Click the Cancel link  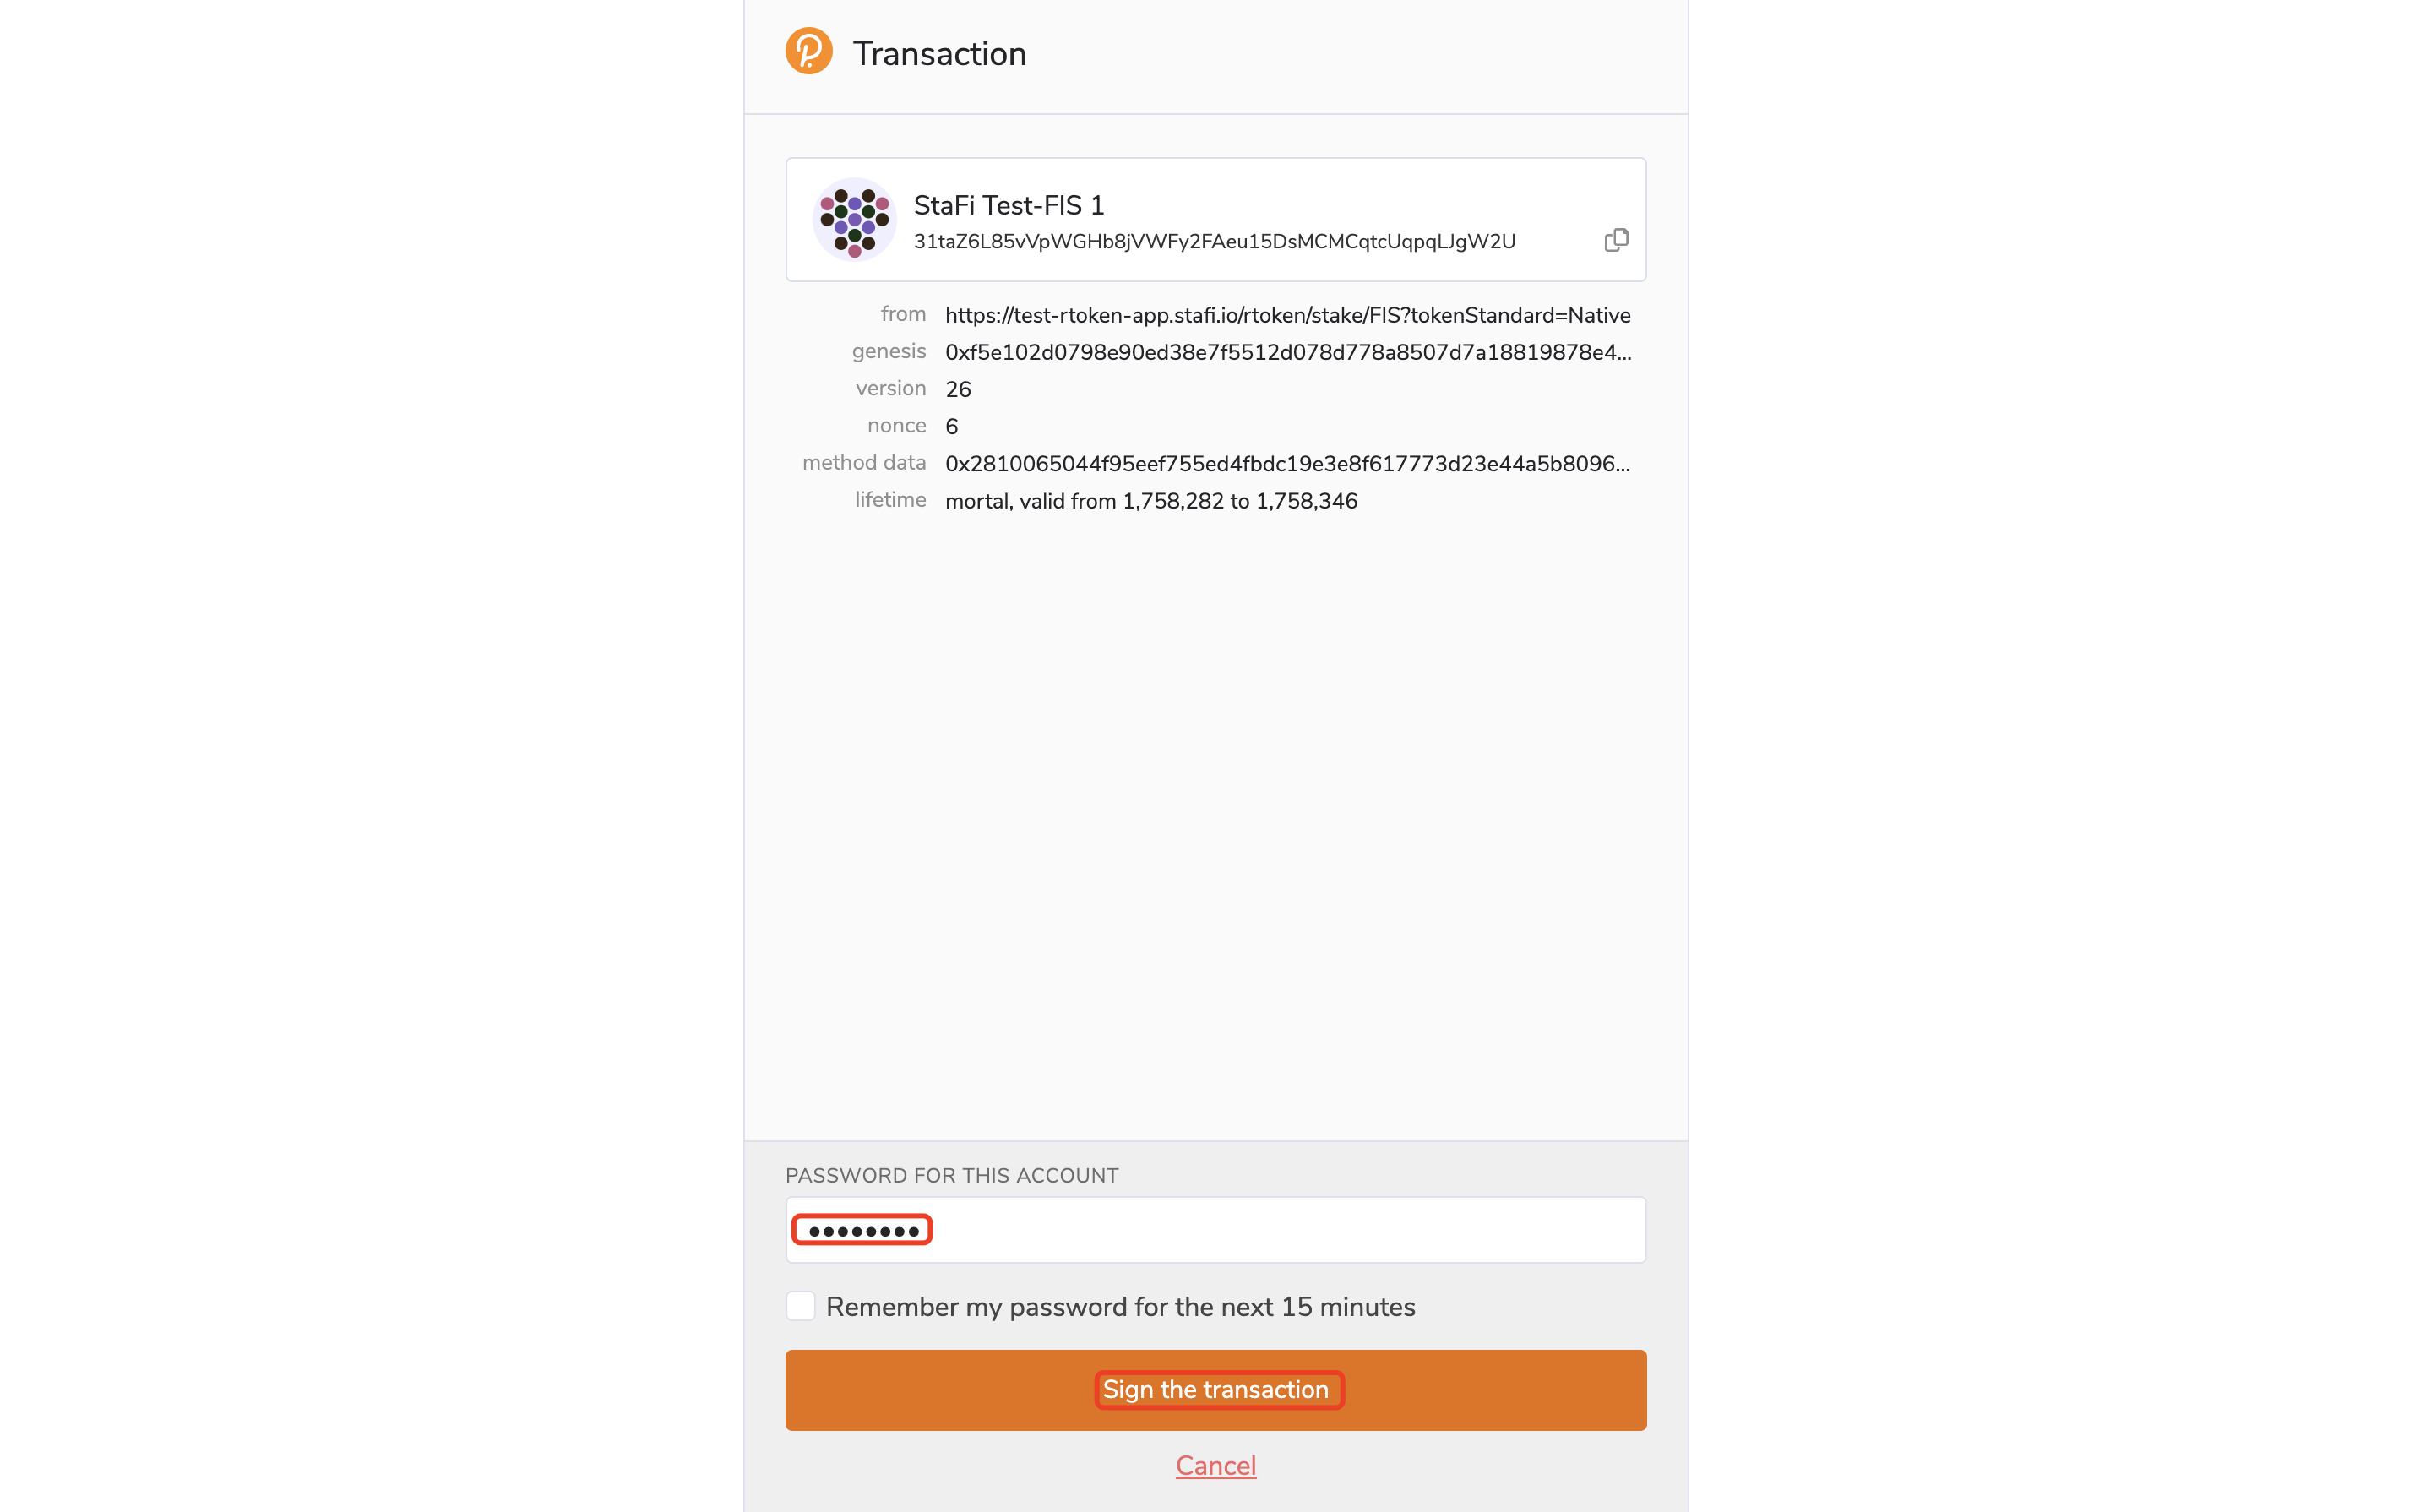click(x=1215, y=1465)
